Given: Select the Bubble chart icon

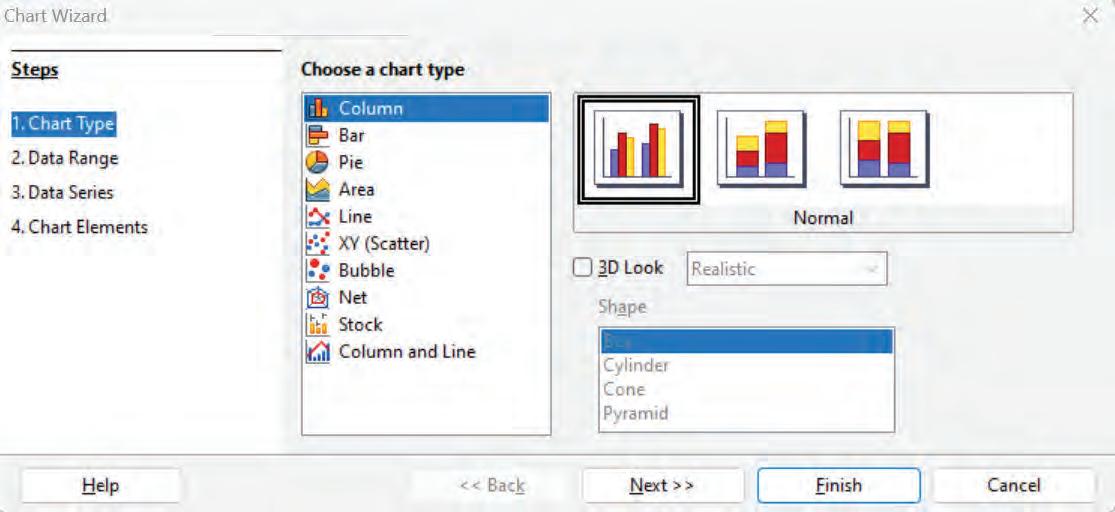Looking at the screenshot, I should pos(317,270).
